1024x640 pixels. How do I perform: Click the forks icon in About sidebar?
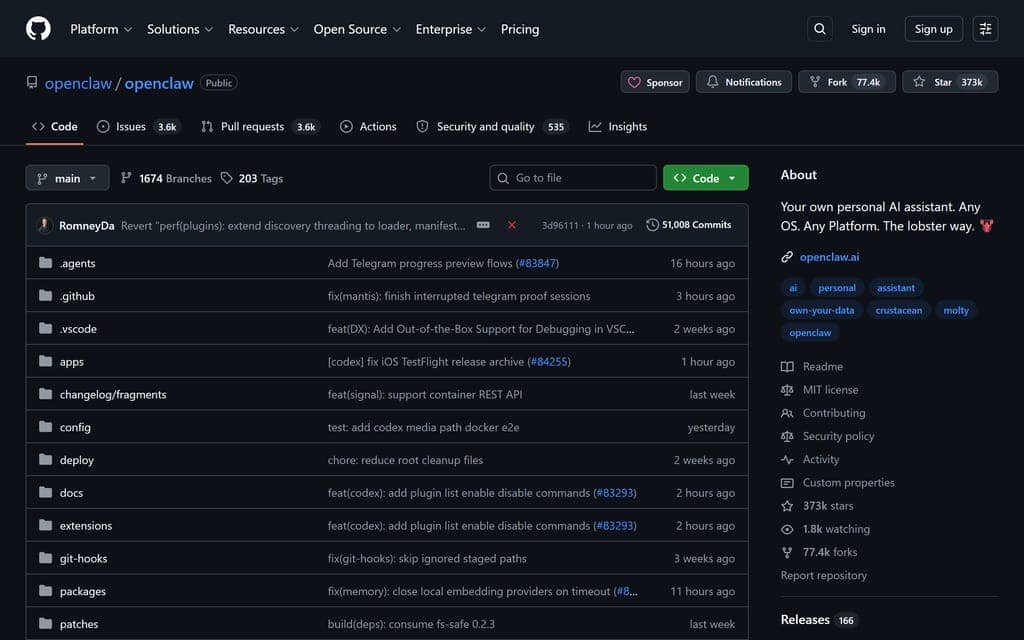(x=787, y=552)
